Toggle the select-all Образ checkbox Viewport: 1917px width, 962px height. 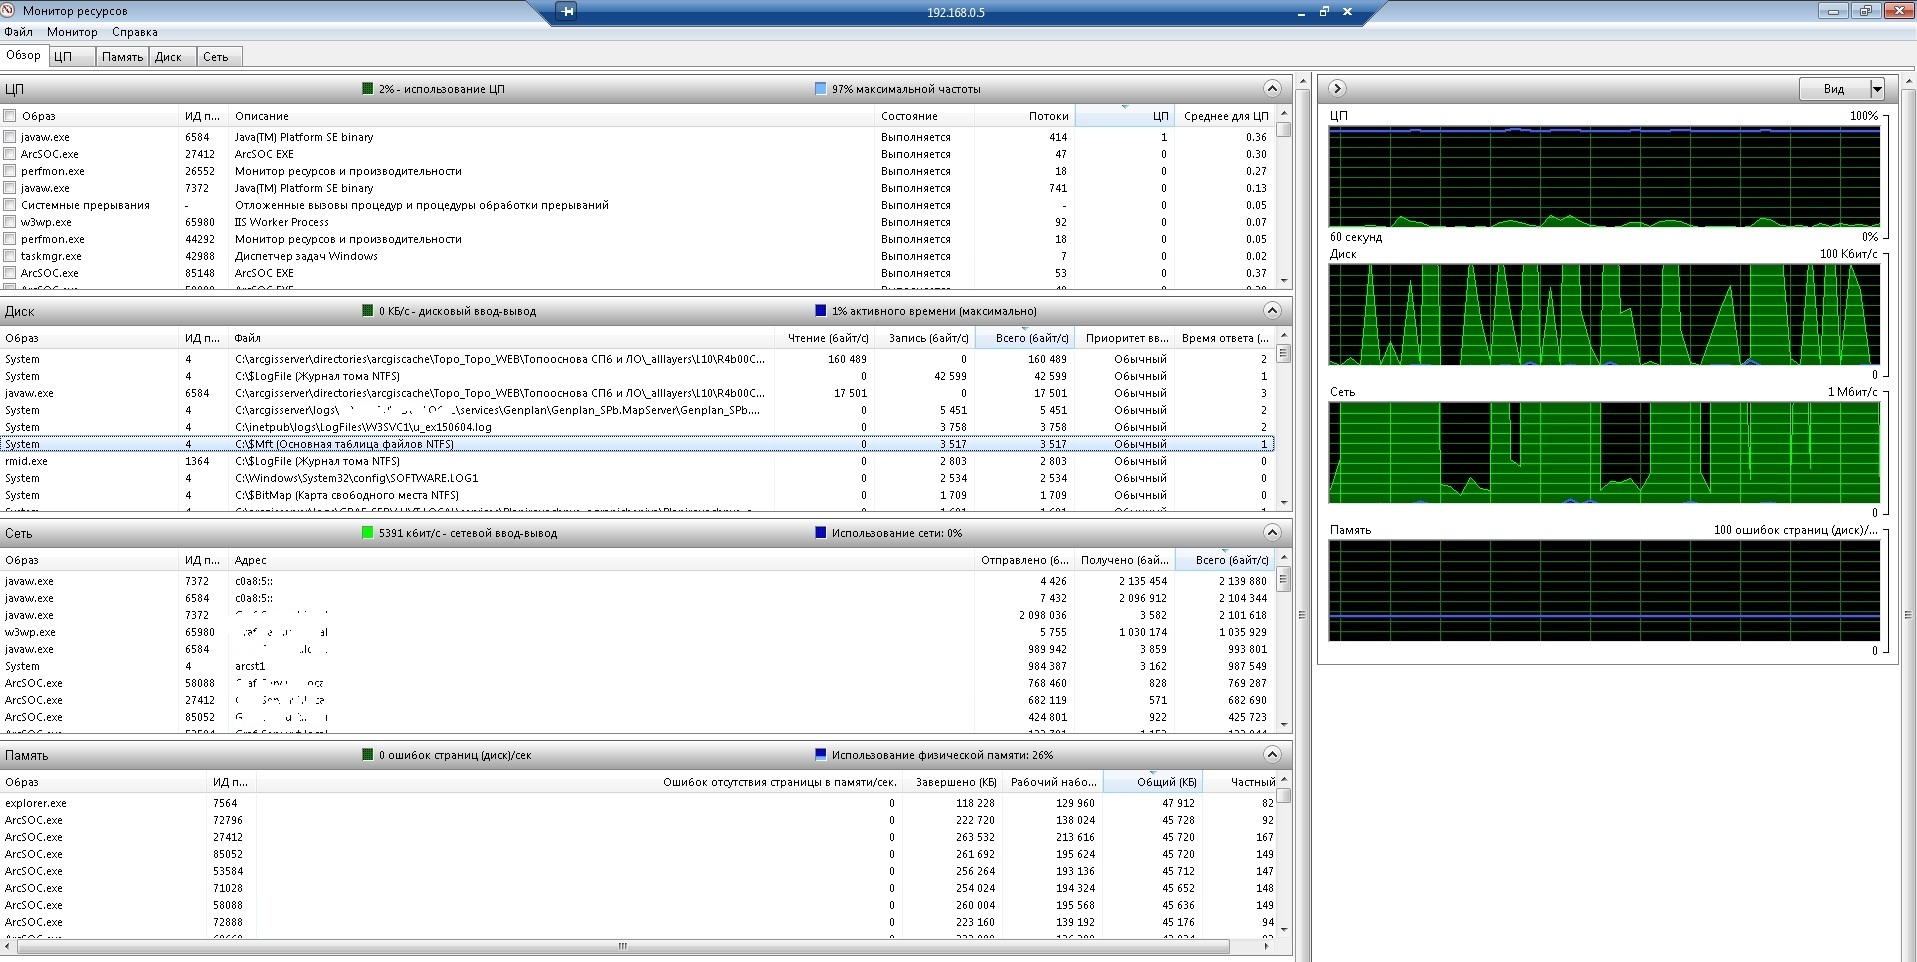point(10,116)
